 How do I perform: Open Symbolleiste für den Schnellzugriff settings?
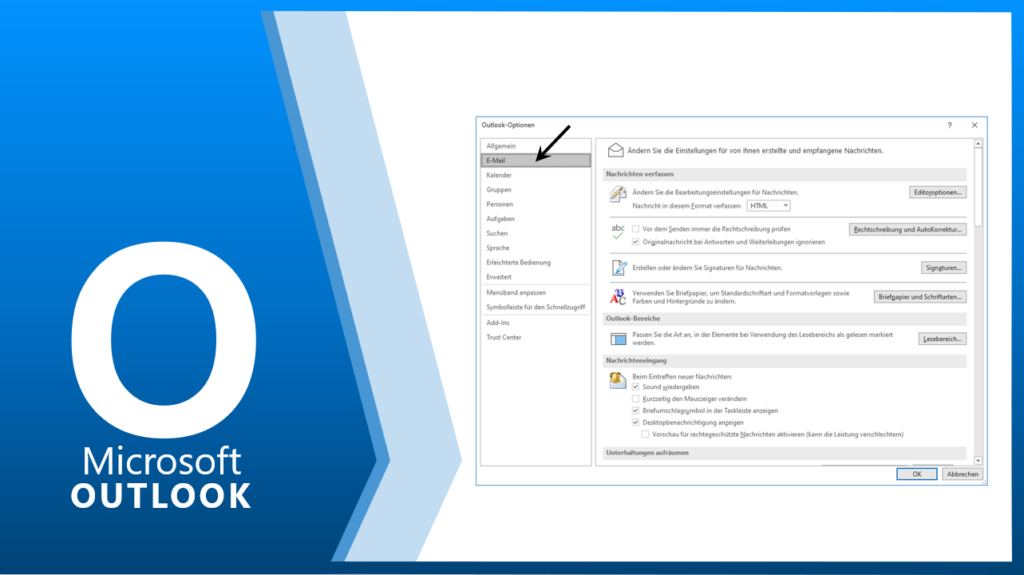coord(536,307)
